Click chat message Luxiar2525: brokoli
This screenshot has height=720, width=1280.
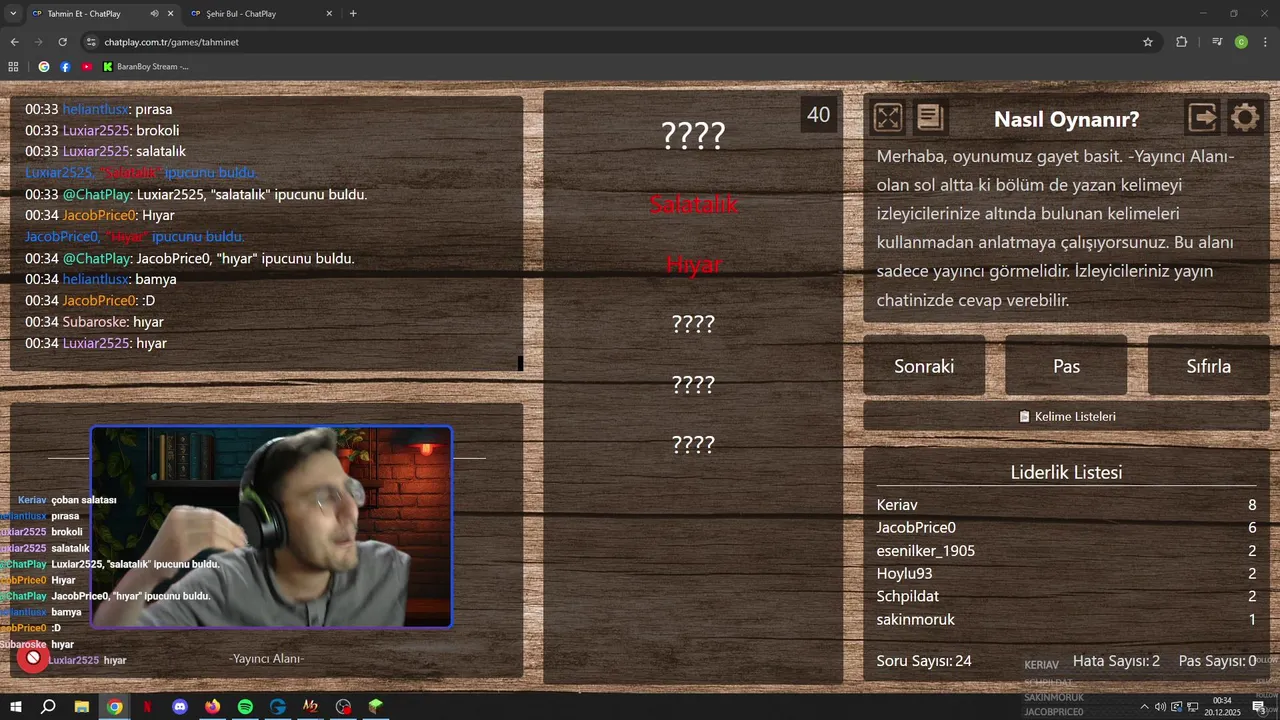[102, 130]
